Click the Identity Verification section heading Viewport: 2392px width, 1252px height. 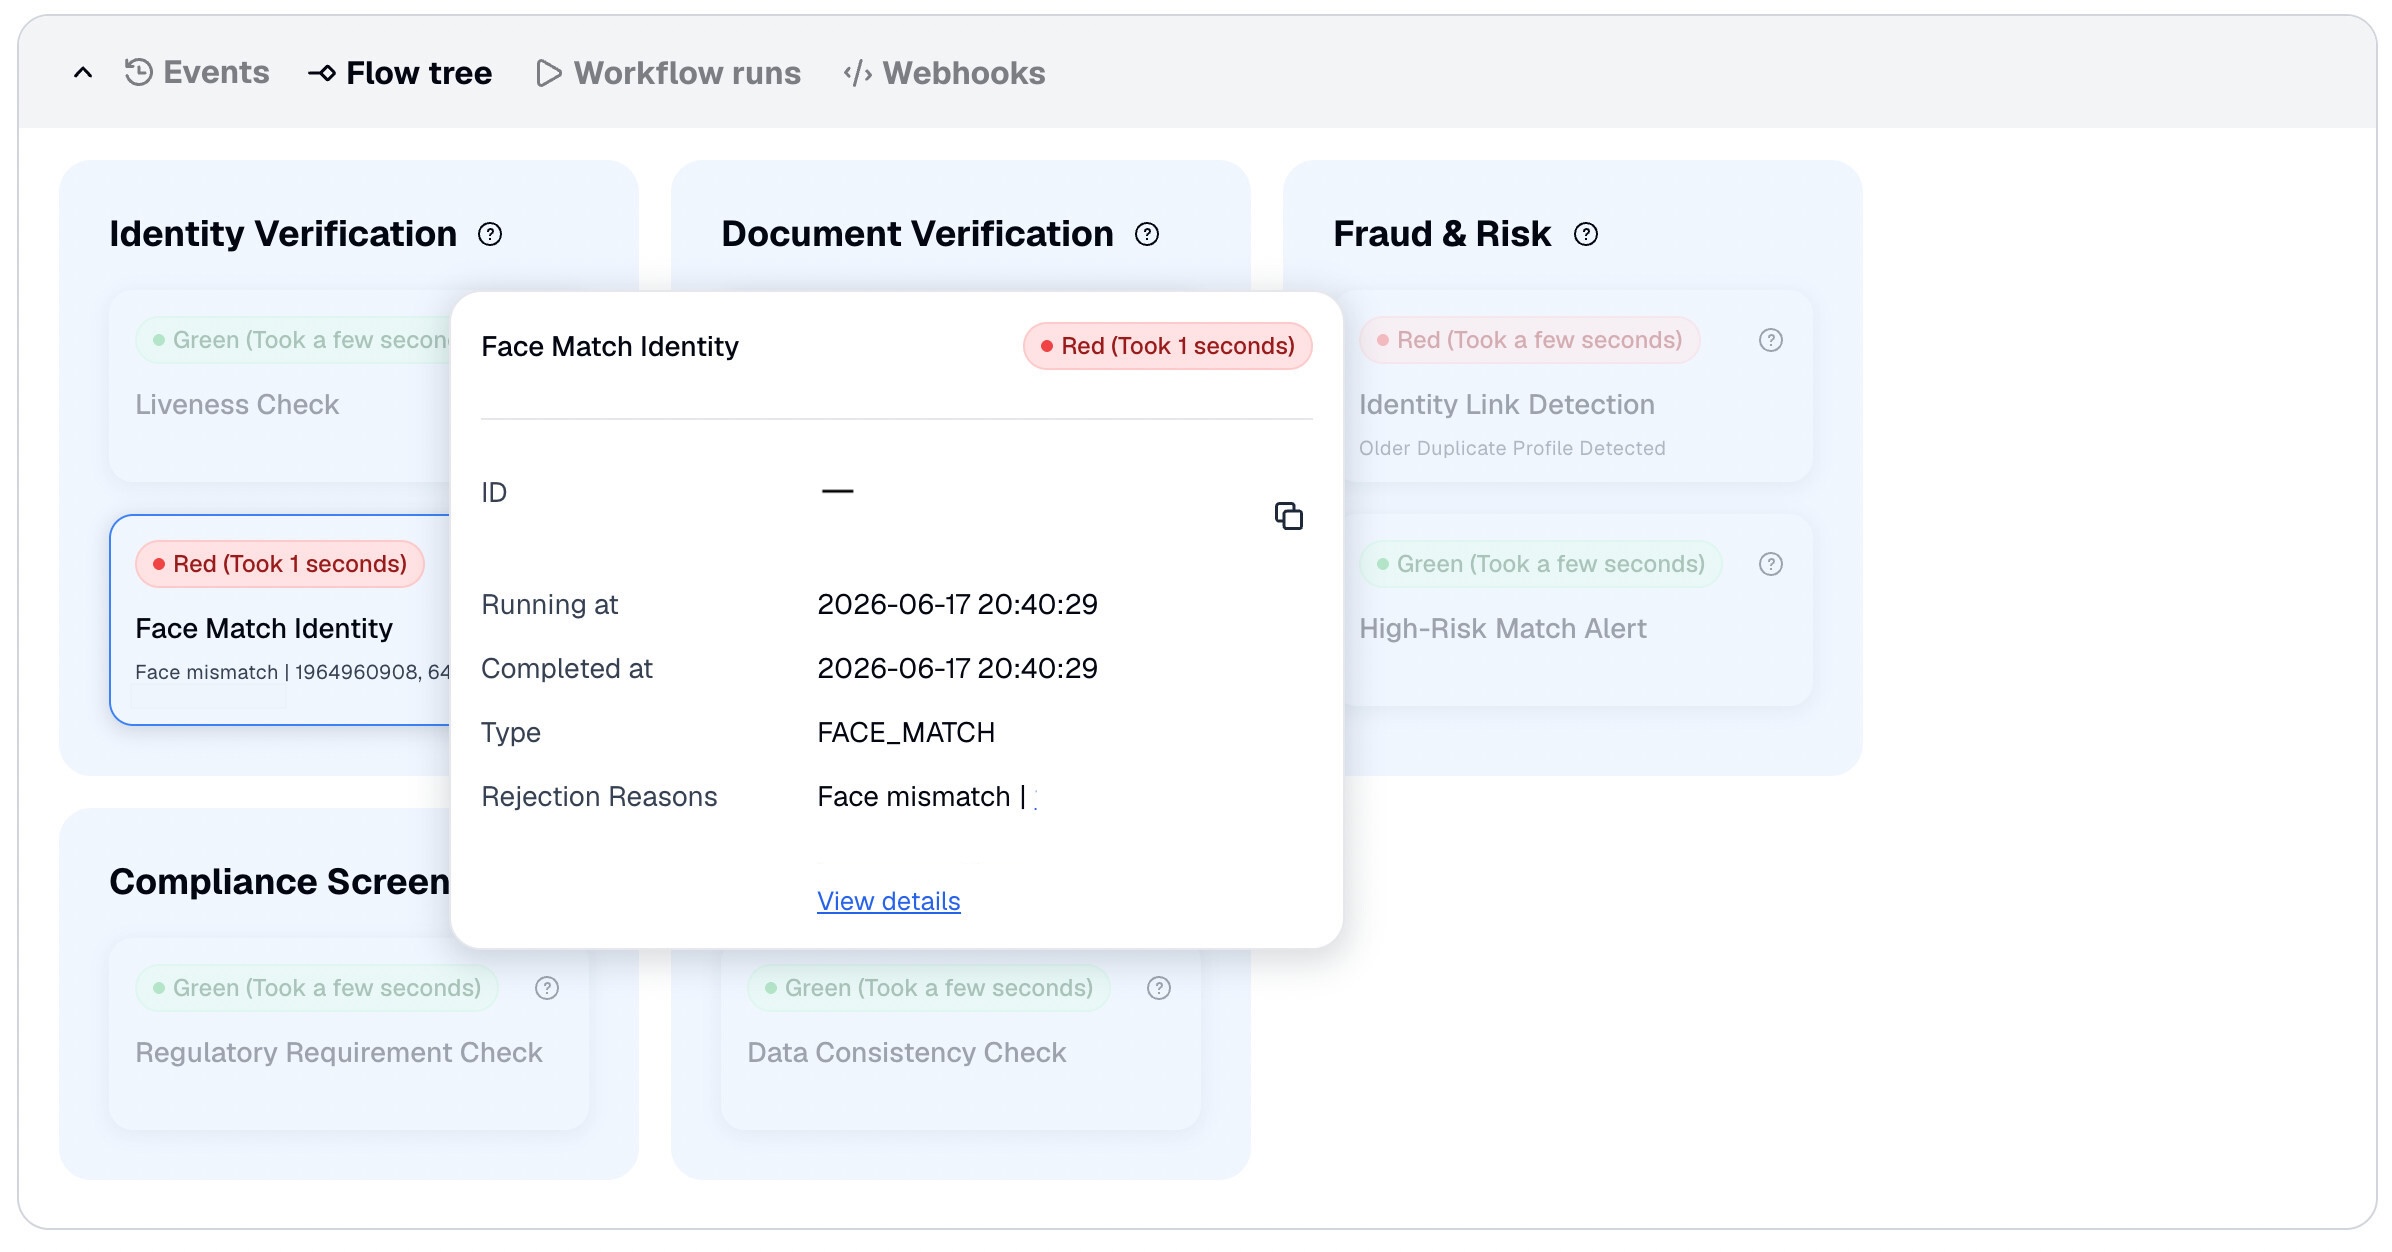[283, 234]
